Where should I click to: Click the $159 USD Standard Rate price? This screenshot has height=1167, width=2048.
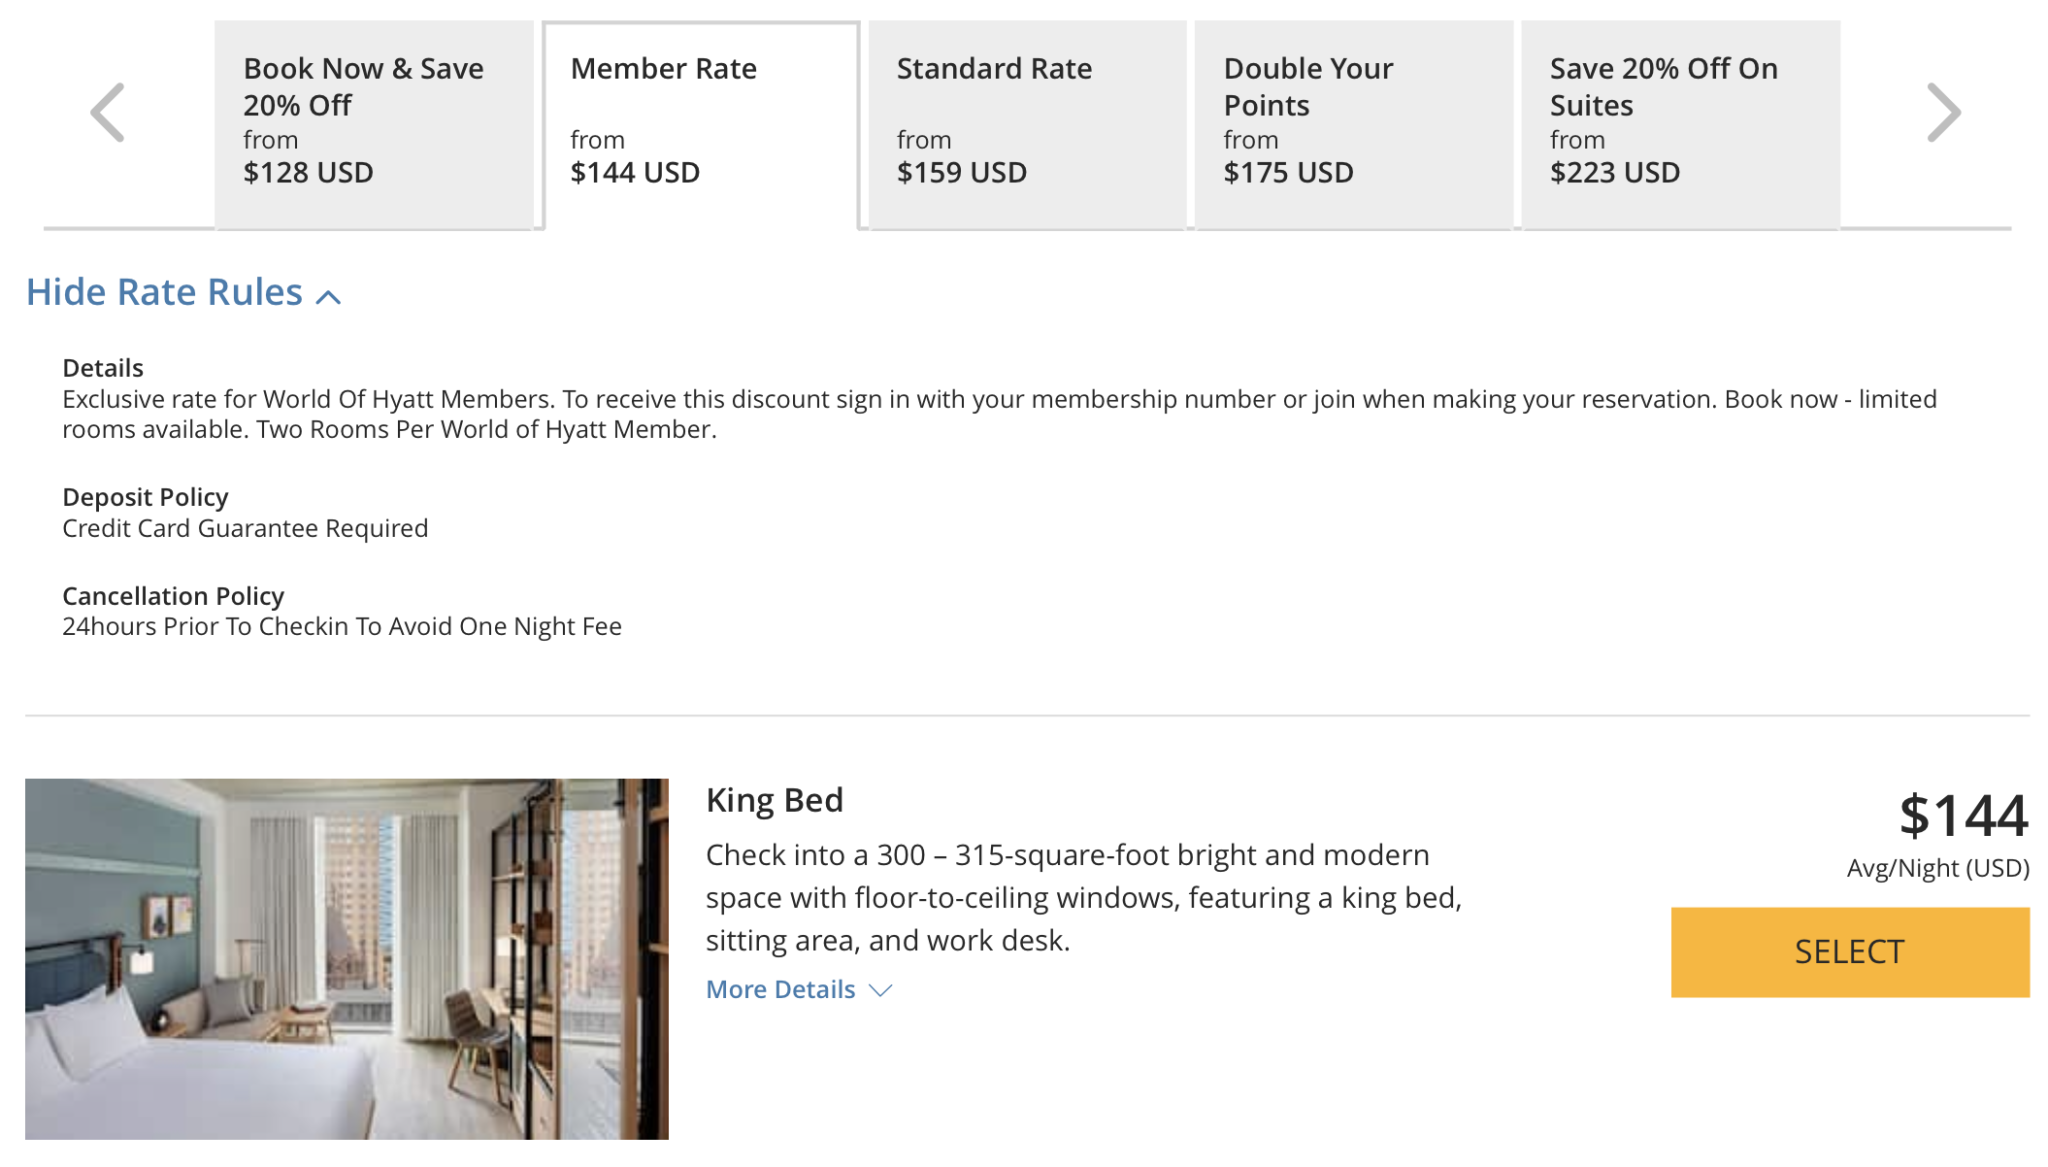coord(961,173)
